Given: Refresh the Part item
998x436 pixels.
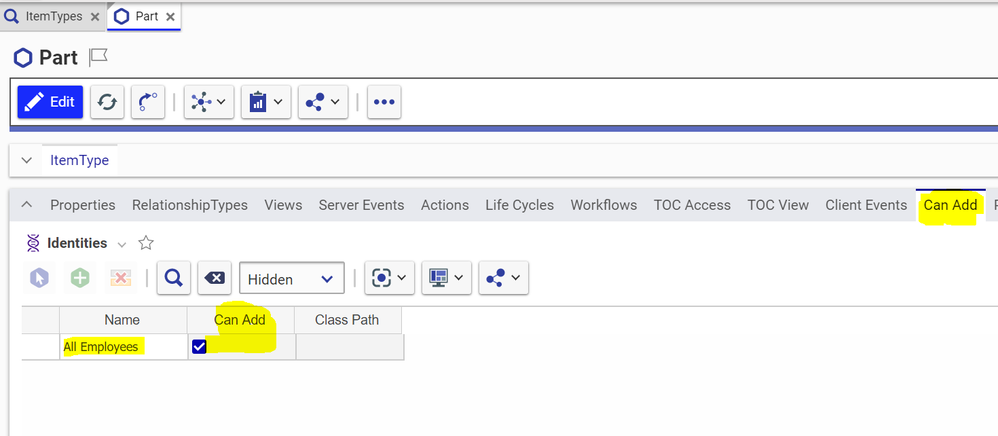Looking at the screenshot, I should [107, 102].
